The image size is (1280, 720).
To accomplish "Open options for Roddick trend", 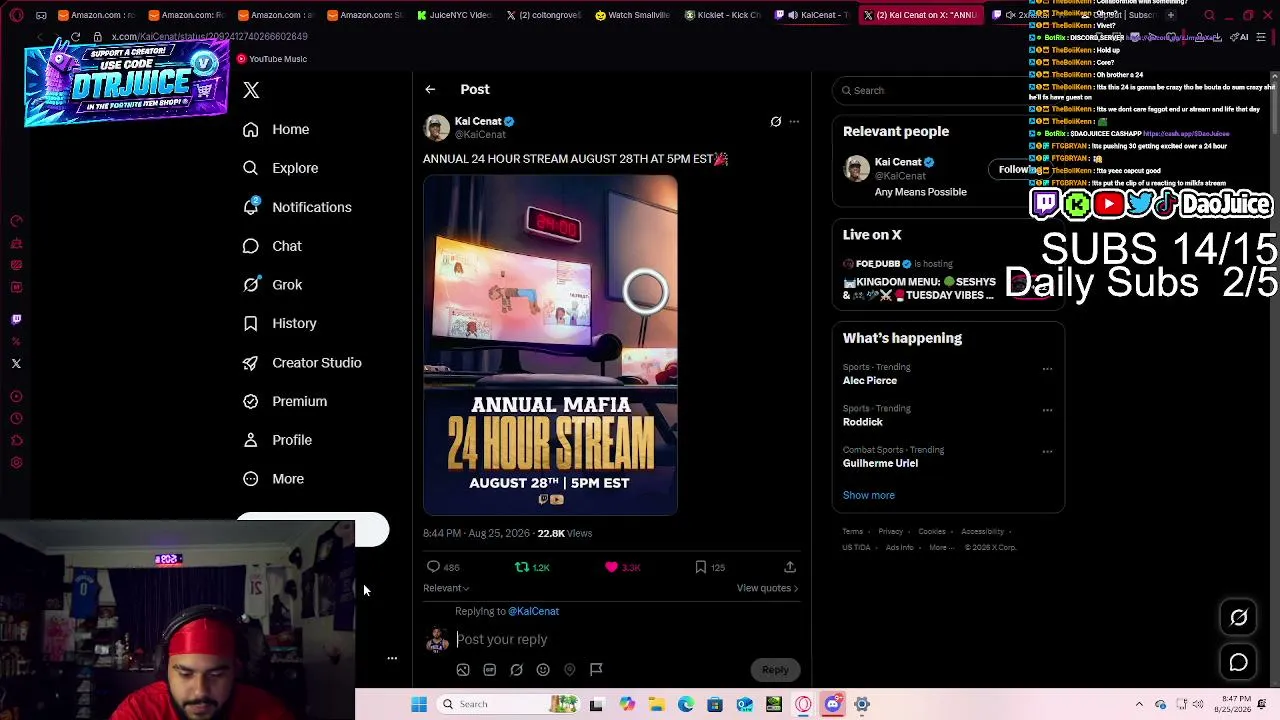I will point(1047,410).
